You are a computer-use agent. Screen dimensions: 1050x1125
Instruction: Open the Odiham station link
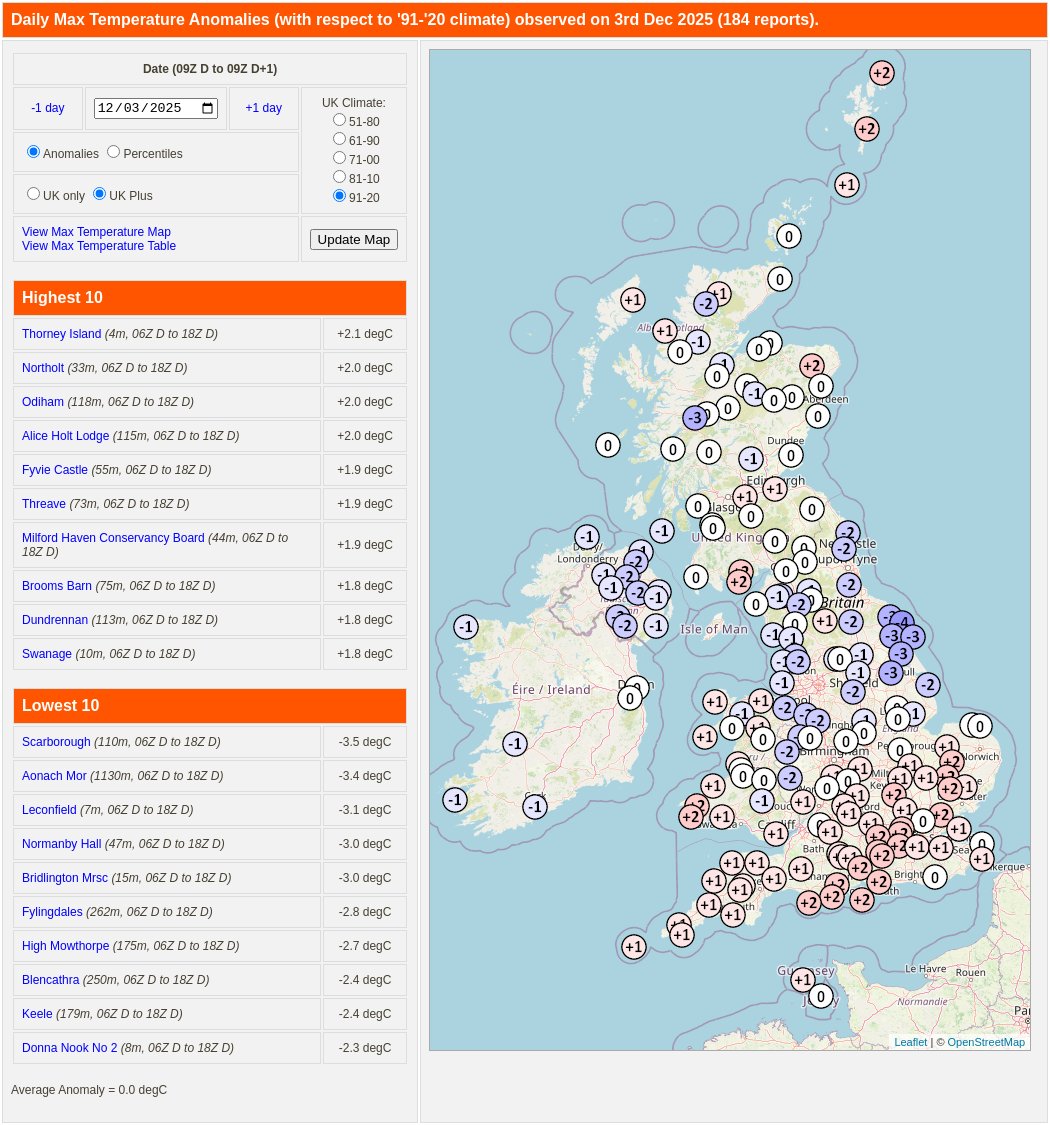click(42, 402)
